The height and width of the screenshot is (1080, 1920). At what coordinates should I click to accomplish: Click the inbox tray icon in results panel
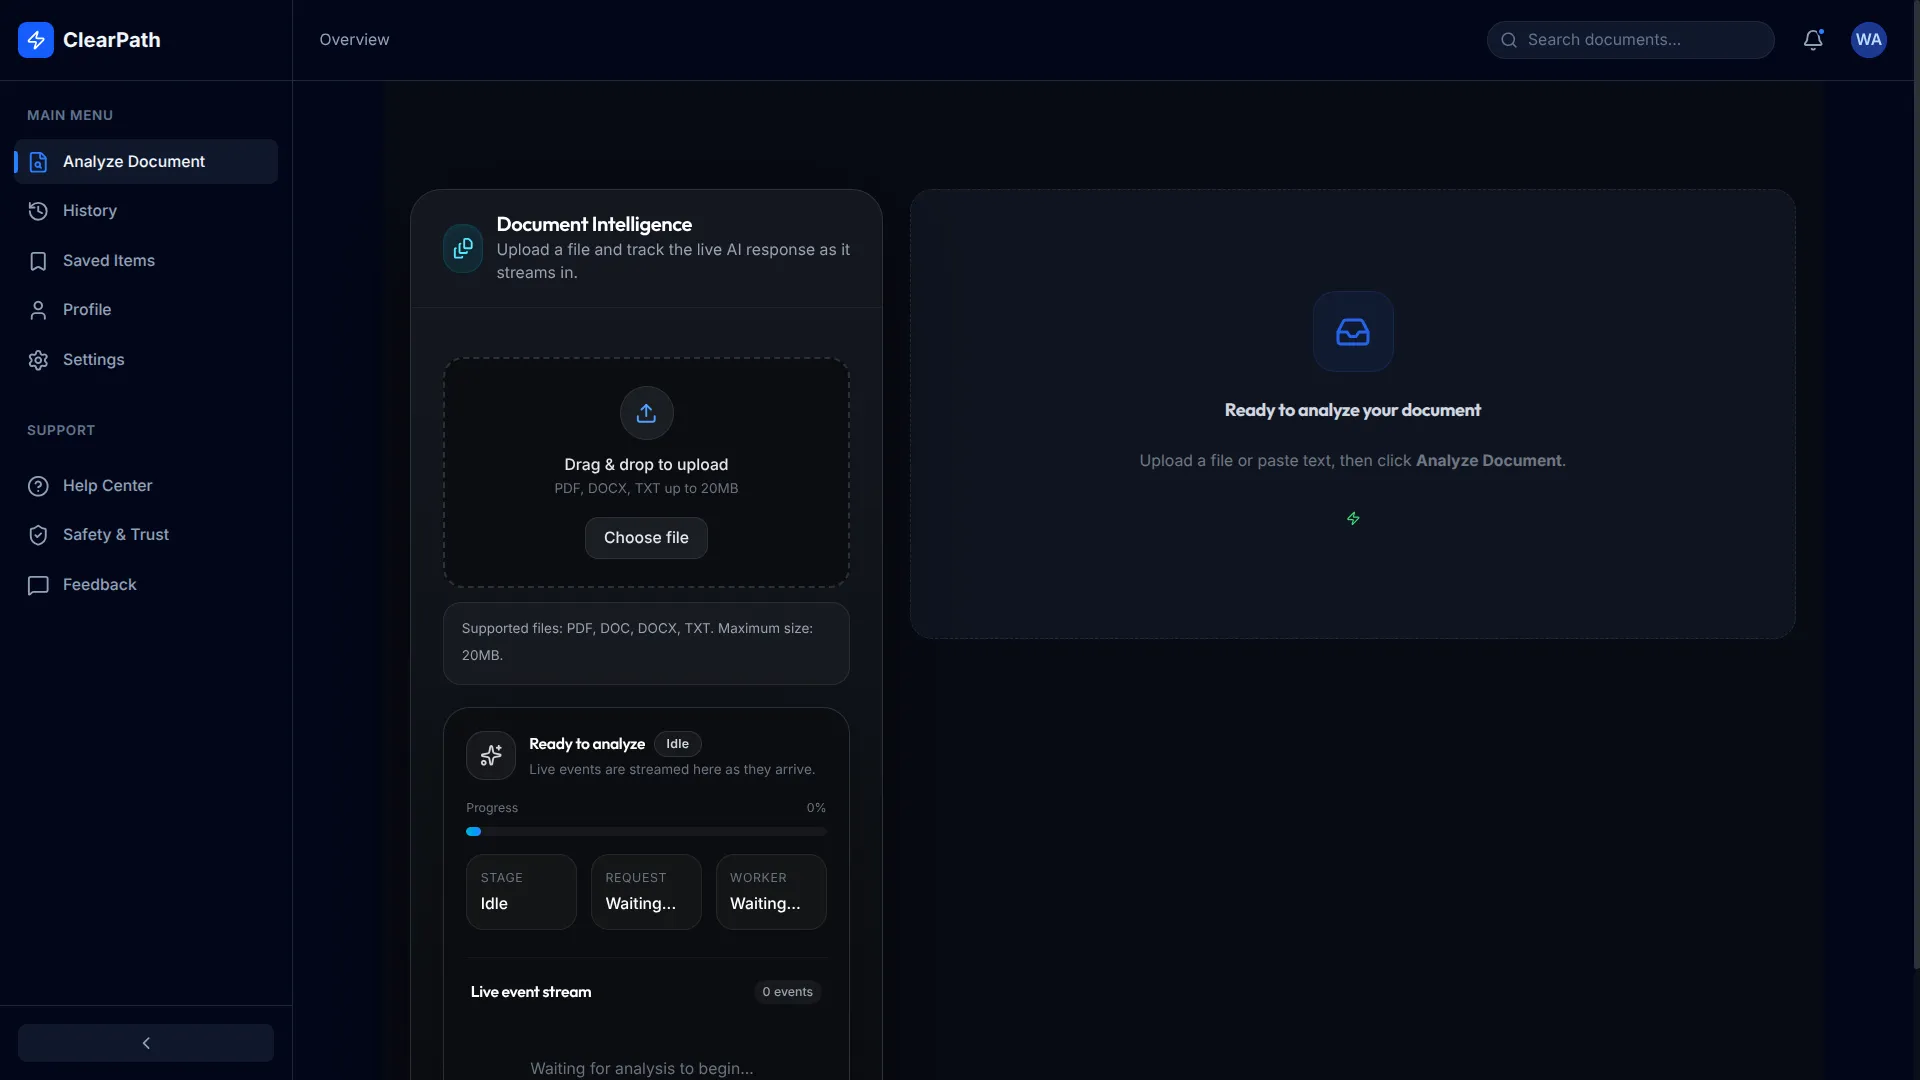point(1353,332)
